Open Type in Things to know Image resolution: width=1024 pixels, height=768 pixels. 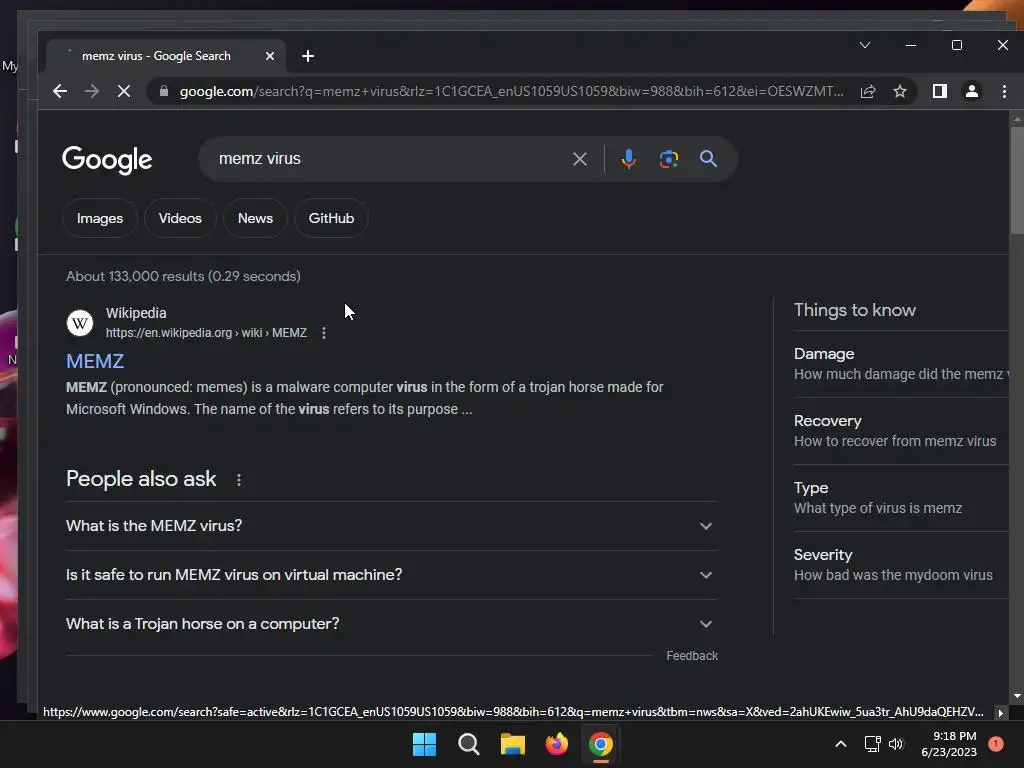tap(901, 498)
